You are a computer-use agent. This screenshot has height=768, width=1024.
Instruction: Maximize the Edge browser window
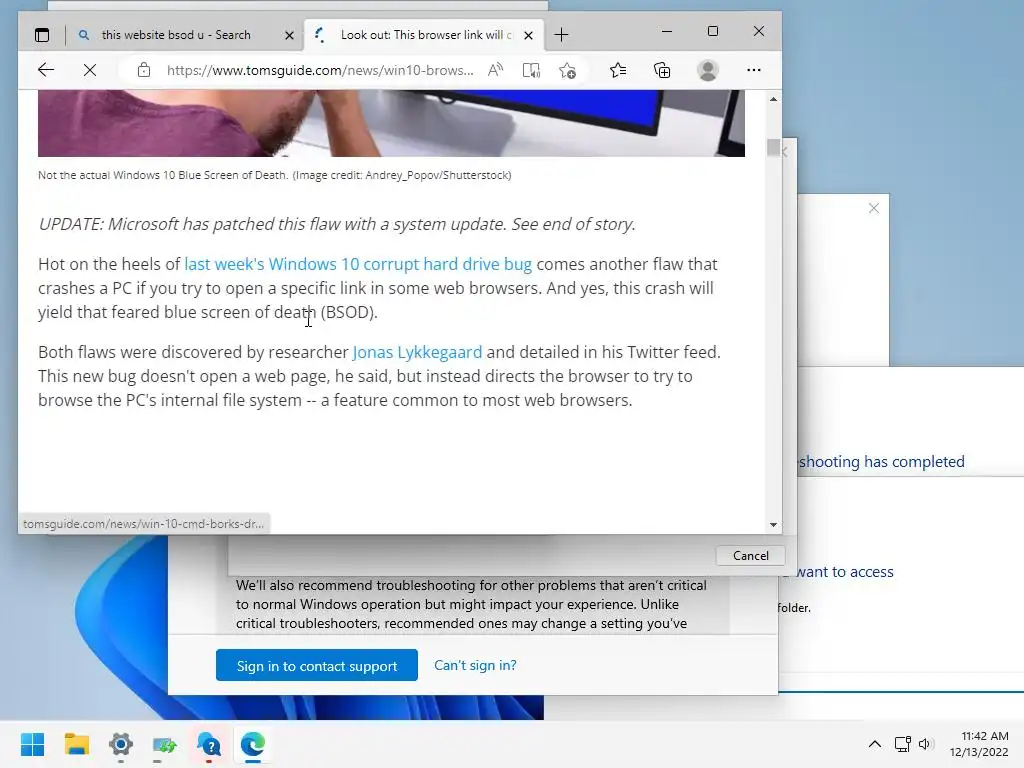[x=712, y=31]
